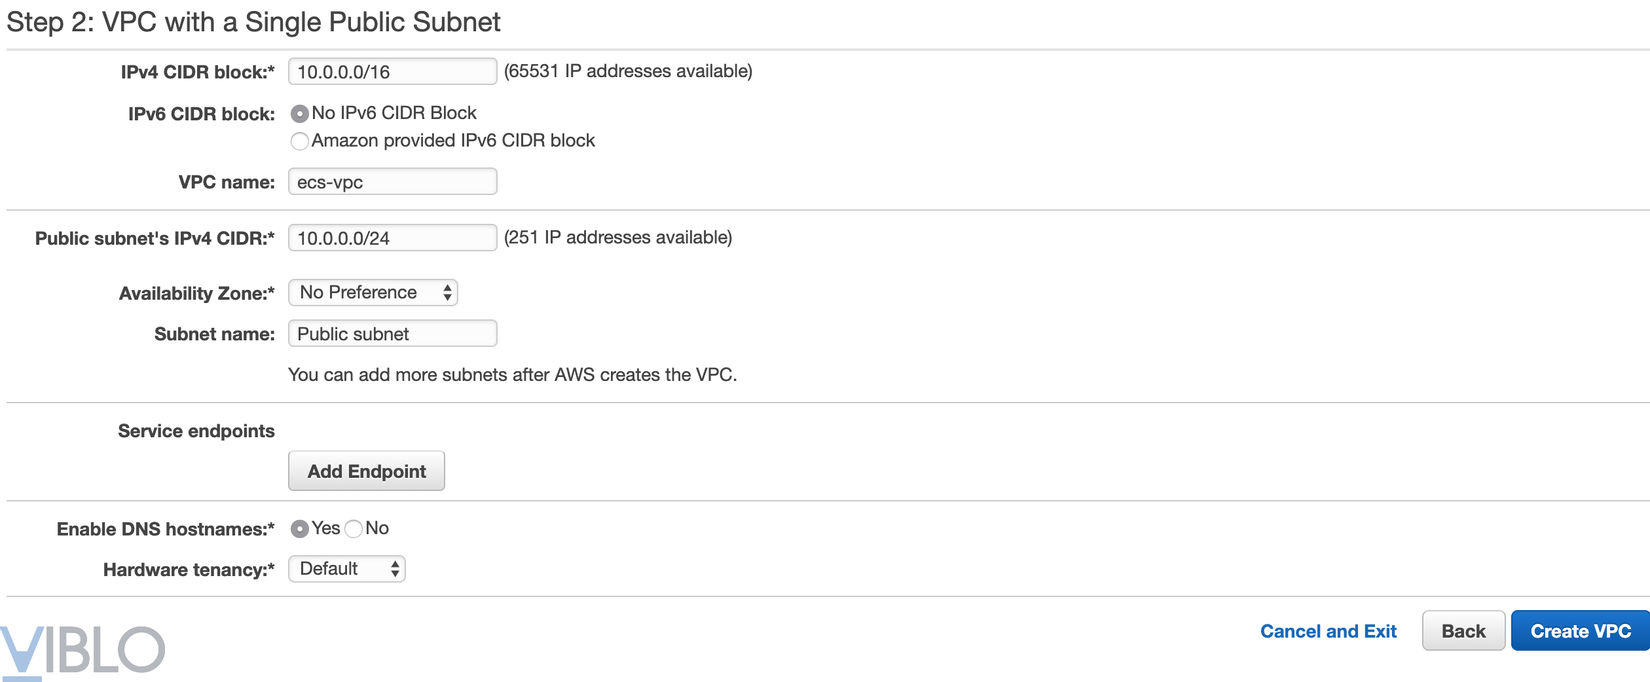Select the Subnet name input box
Image resolution: width=1650 pixels, height=682 pixels.
(x=392, y=334)
